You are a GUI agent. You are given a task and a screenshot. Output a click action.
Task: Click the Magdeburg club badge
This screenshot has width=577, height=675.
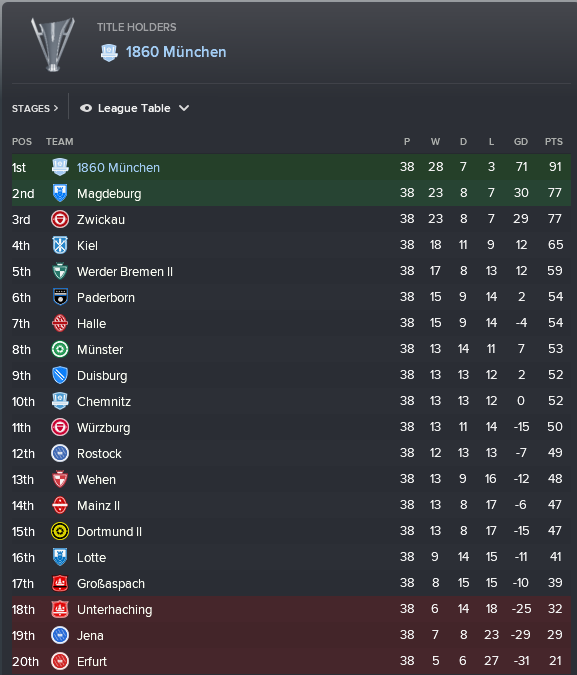coord(60,193)
